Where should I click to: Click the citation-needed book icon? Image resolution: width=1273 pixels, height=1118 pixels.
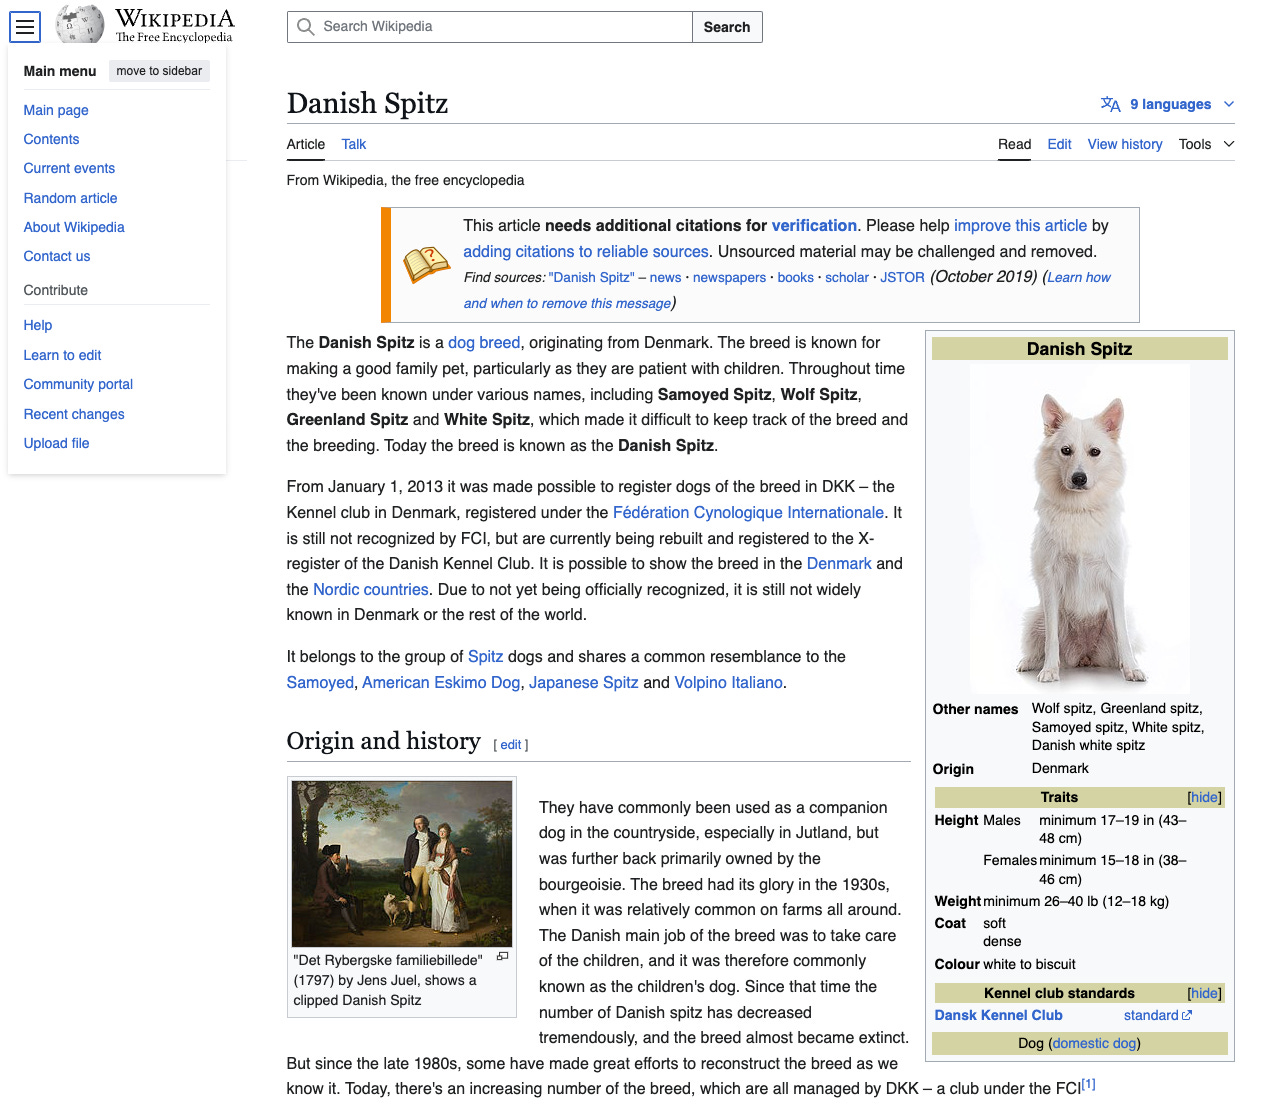(x=427, y=265)
